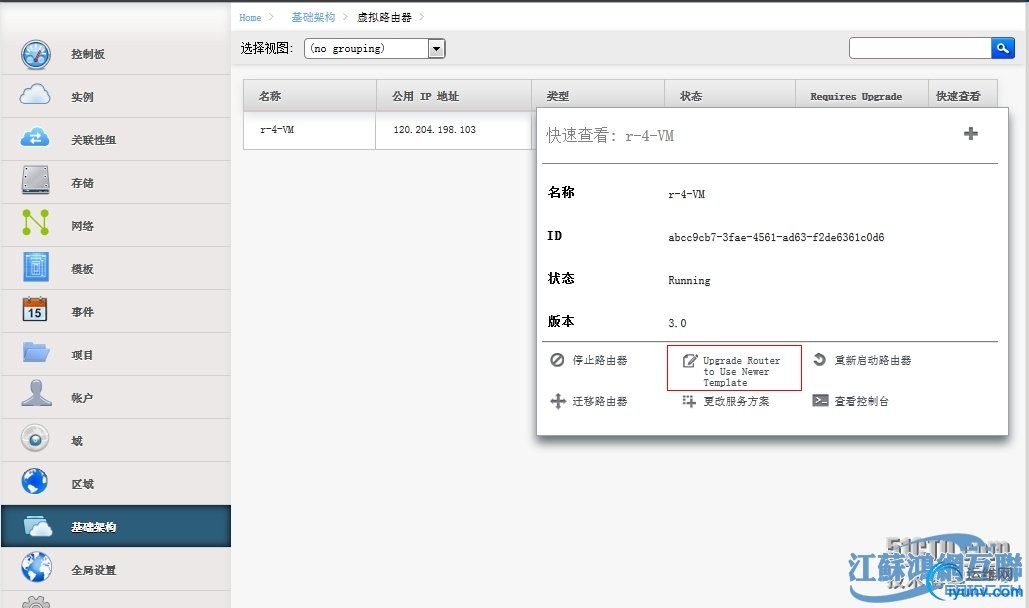The image size is (1029, 608).
Task: Click the 关联性组 affinity groups icon
Action: (x=35, y=138)
